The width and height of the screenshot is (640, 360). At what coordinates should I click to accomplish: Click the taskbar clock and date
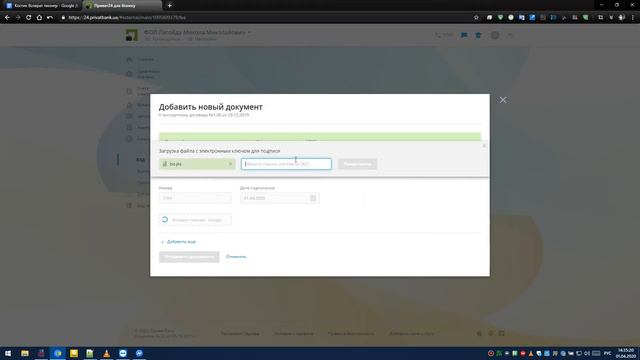(x=626, y=353)
